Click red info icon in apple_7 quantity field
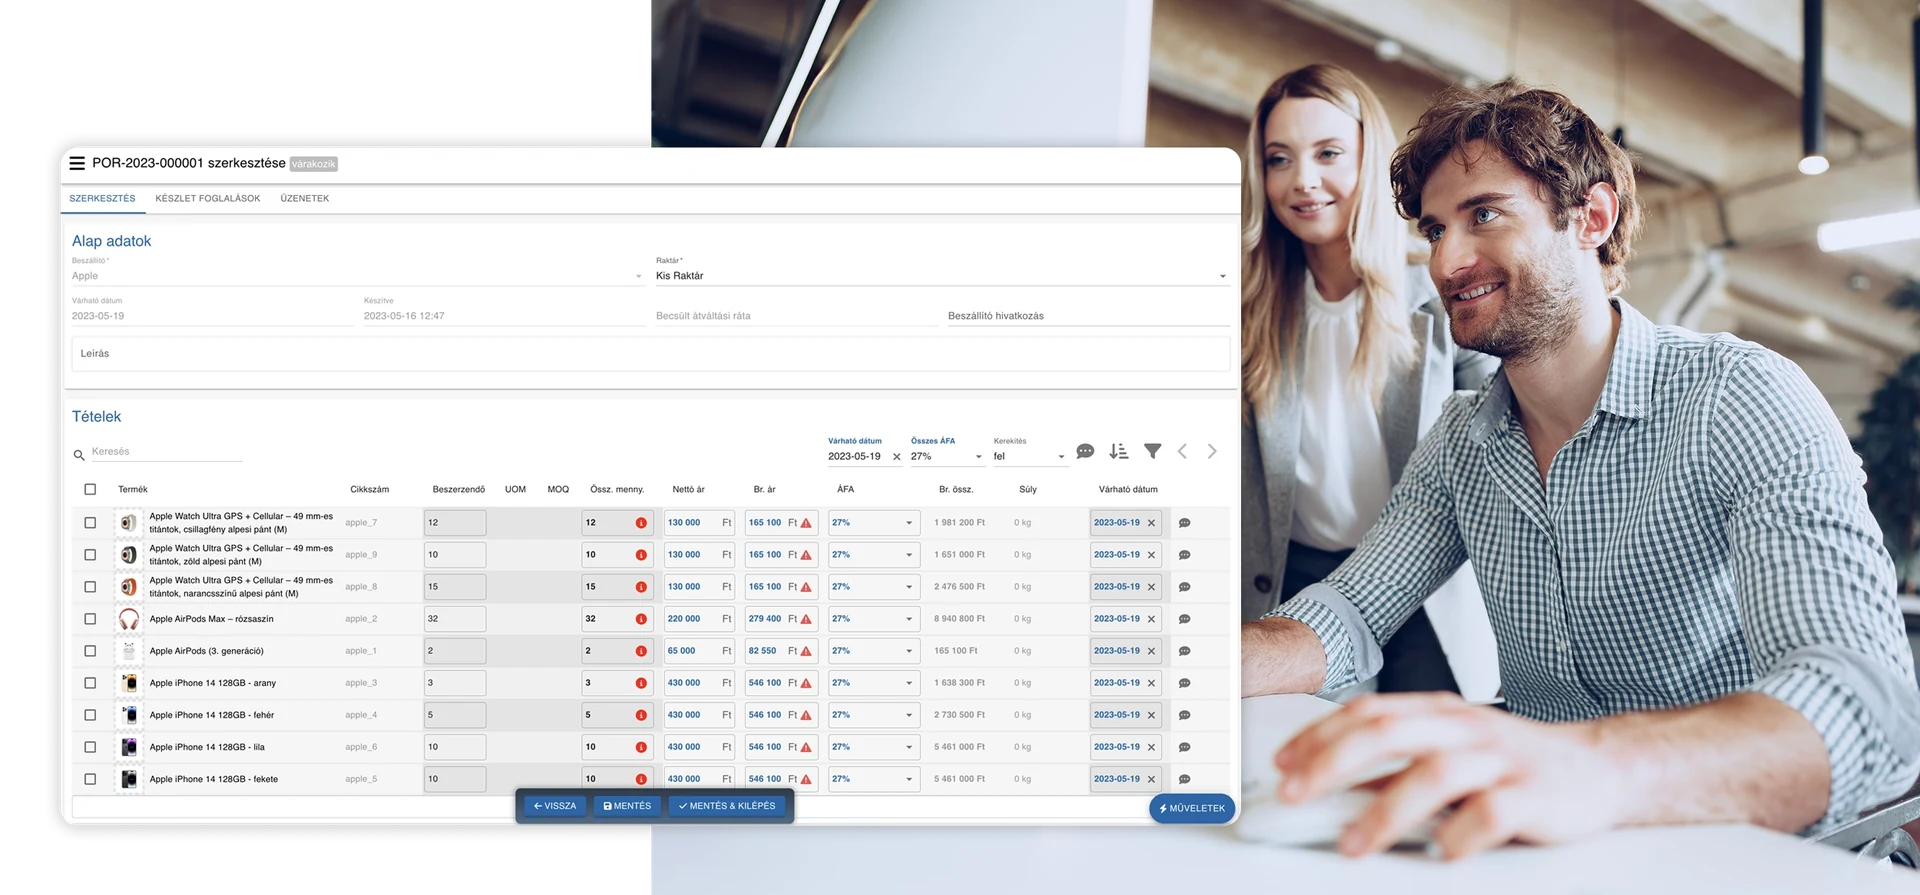Viewport: 1920px width, 895px height. tap(641, 523)
